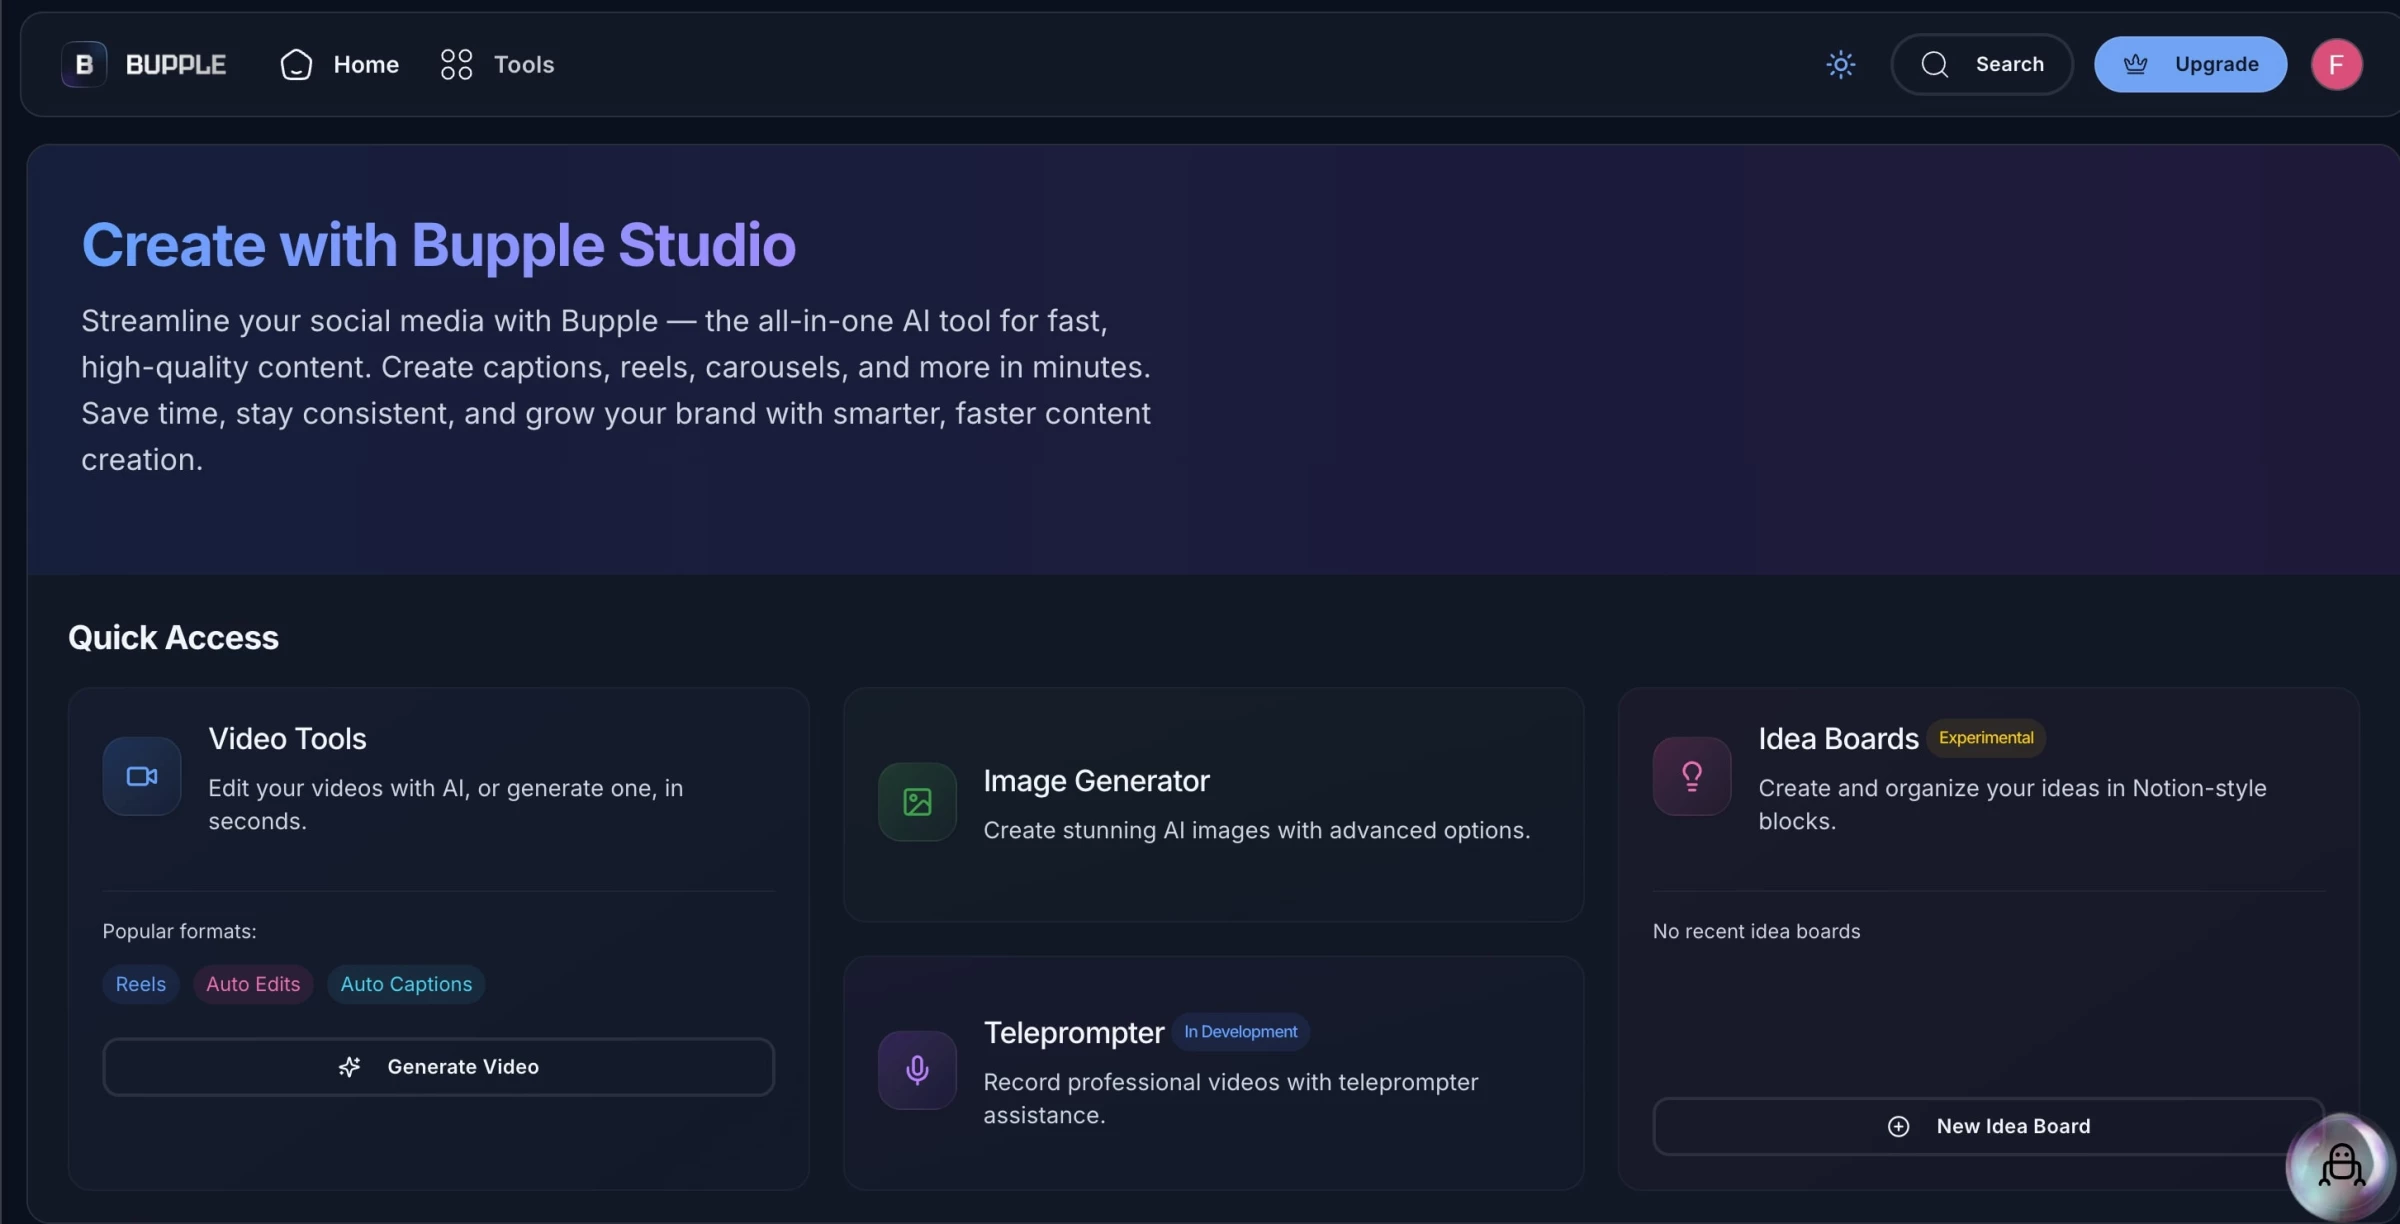Click the BUPPLE brand name

pos(176,64)
